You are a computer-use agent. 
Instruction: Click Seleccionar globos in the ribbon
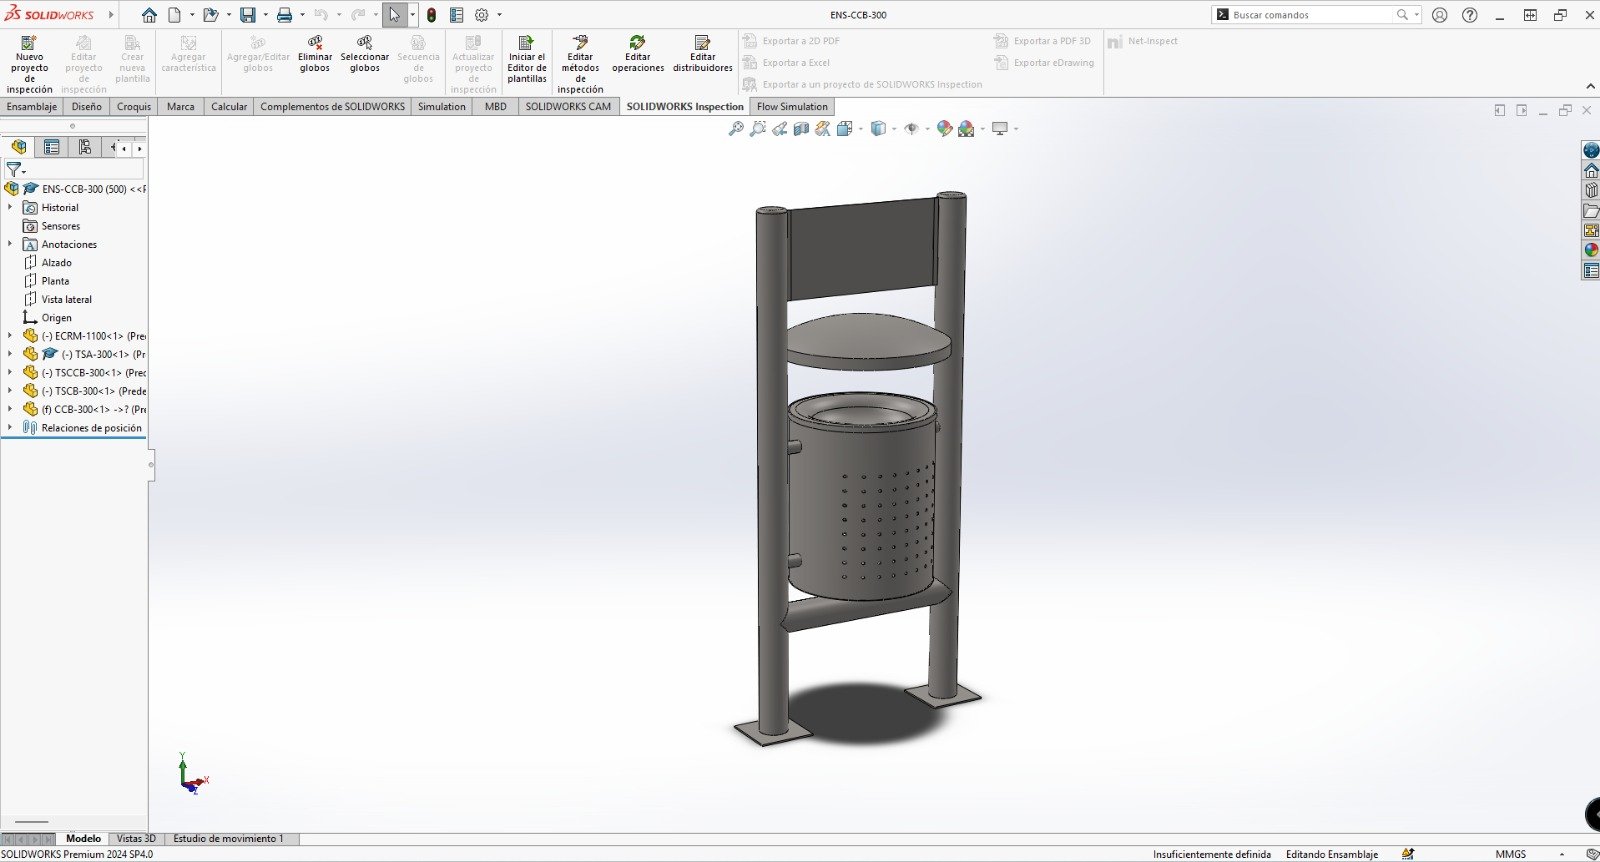tap(364, 43)
